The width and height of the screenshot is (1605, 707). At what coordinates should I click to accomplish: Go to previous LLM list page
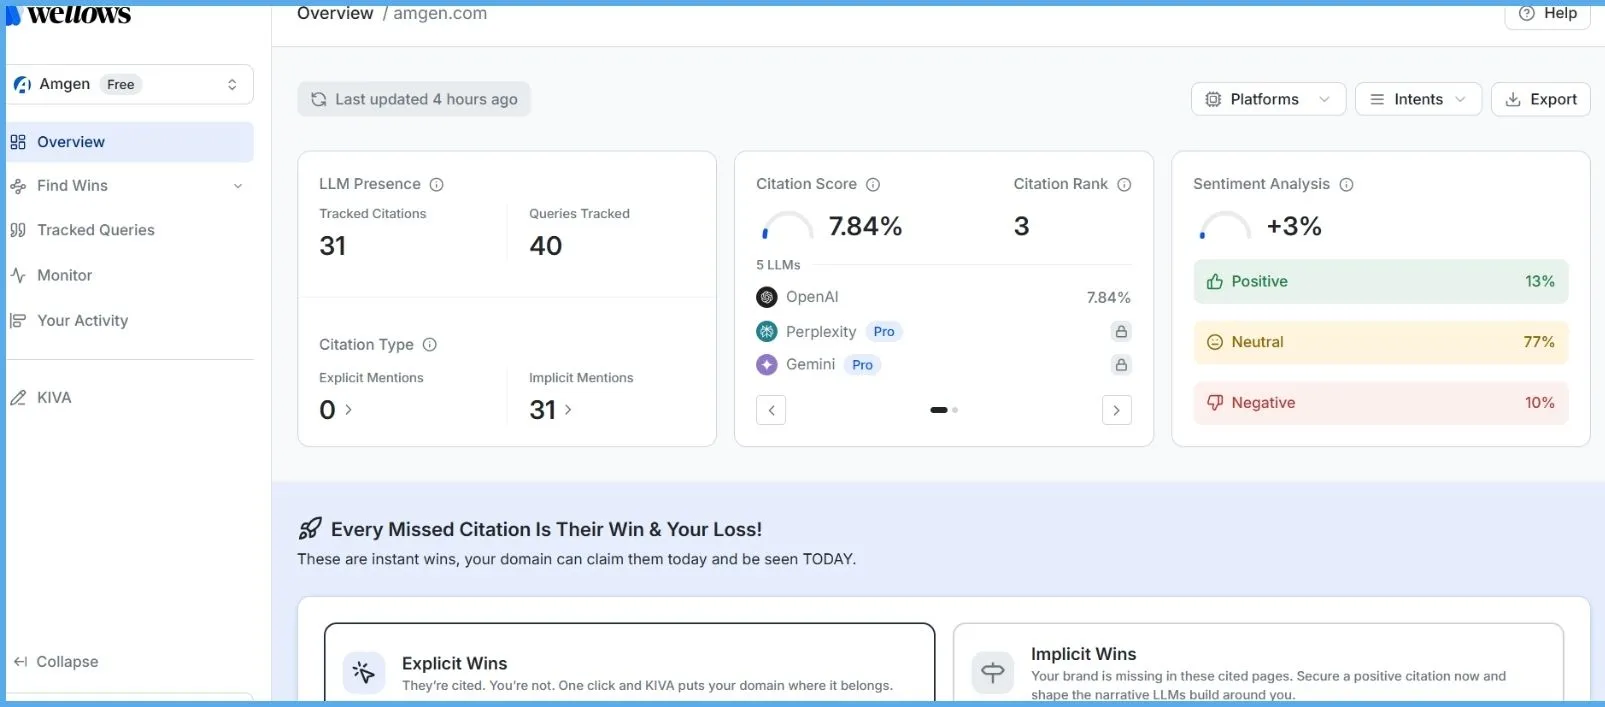[771, 410]
